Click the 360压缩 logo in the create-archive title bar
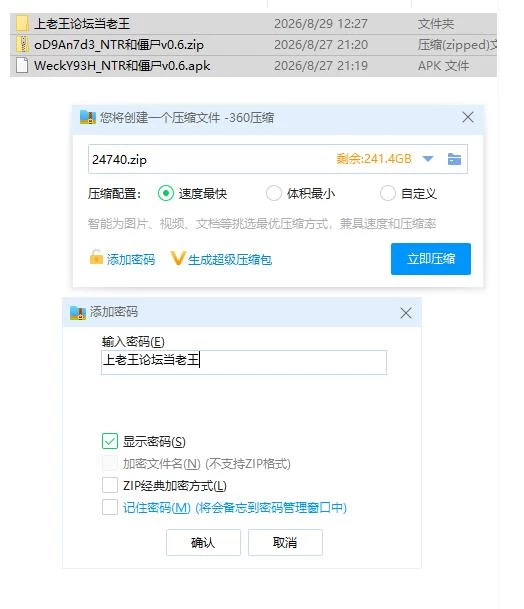 click(x=87, y=117)
